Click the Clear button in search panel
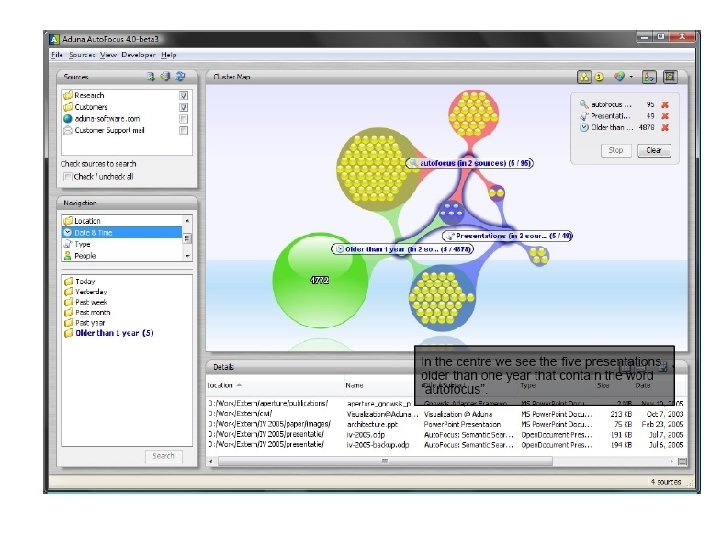The width and height of the screenshot is (720, 540). 654,151
